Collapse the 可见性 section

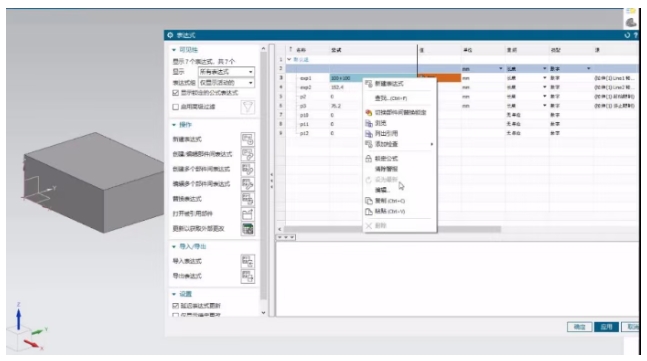click(174, 50)
